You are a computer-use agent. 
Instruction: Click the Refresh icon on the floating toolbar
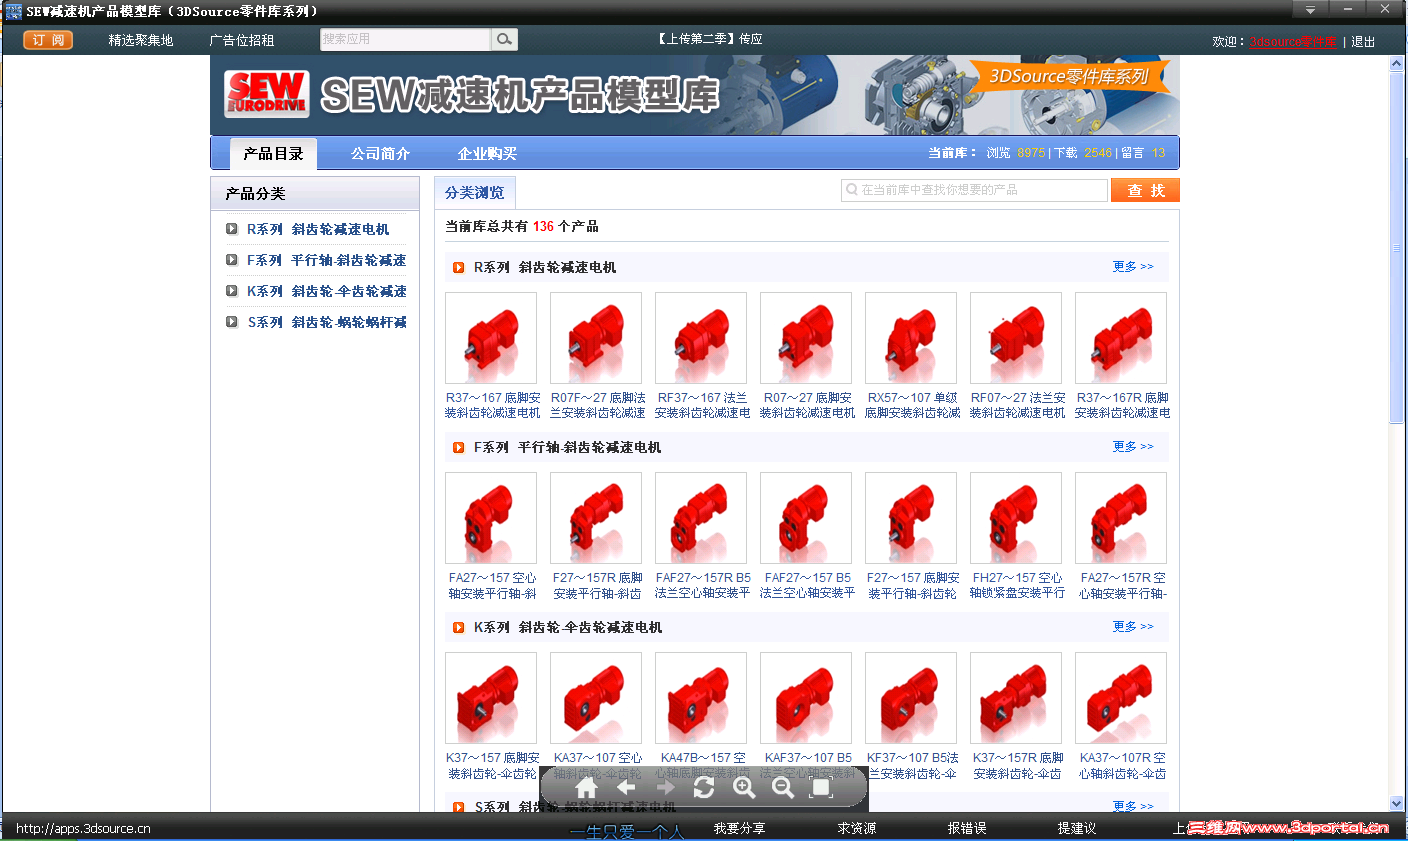coord(705,787)
